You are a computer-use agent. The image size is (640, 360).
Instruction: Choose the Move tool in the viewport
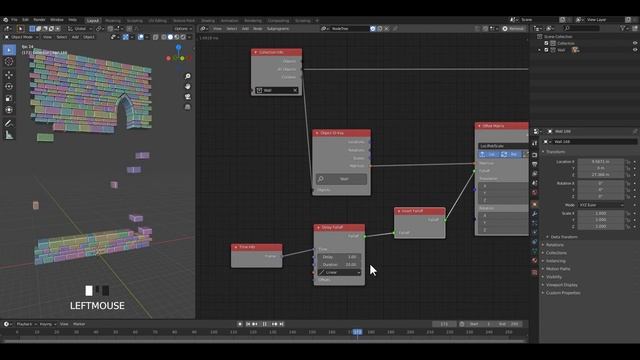click(9, 75)
